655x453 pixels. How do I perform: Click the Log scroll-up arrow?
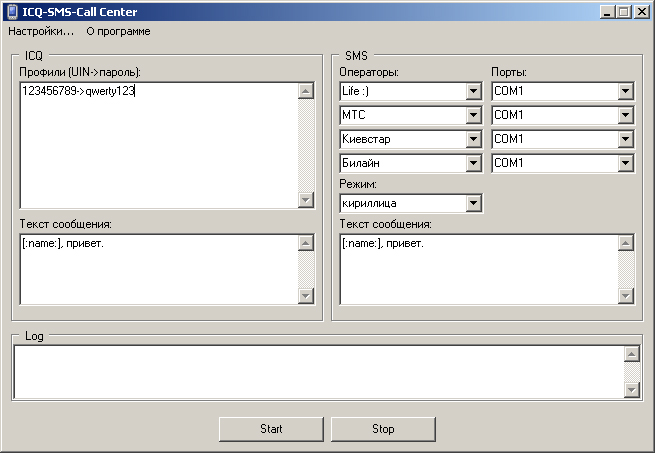(632, 354)
